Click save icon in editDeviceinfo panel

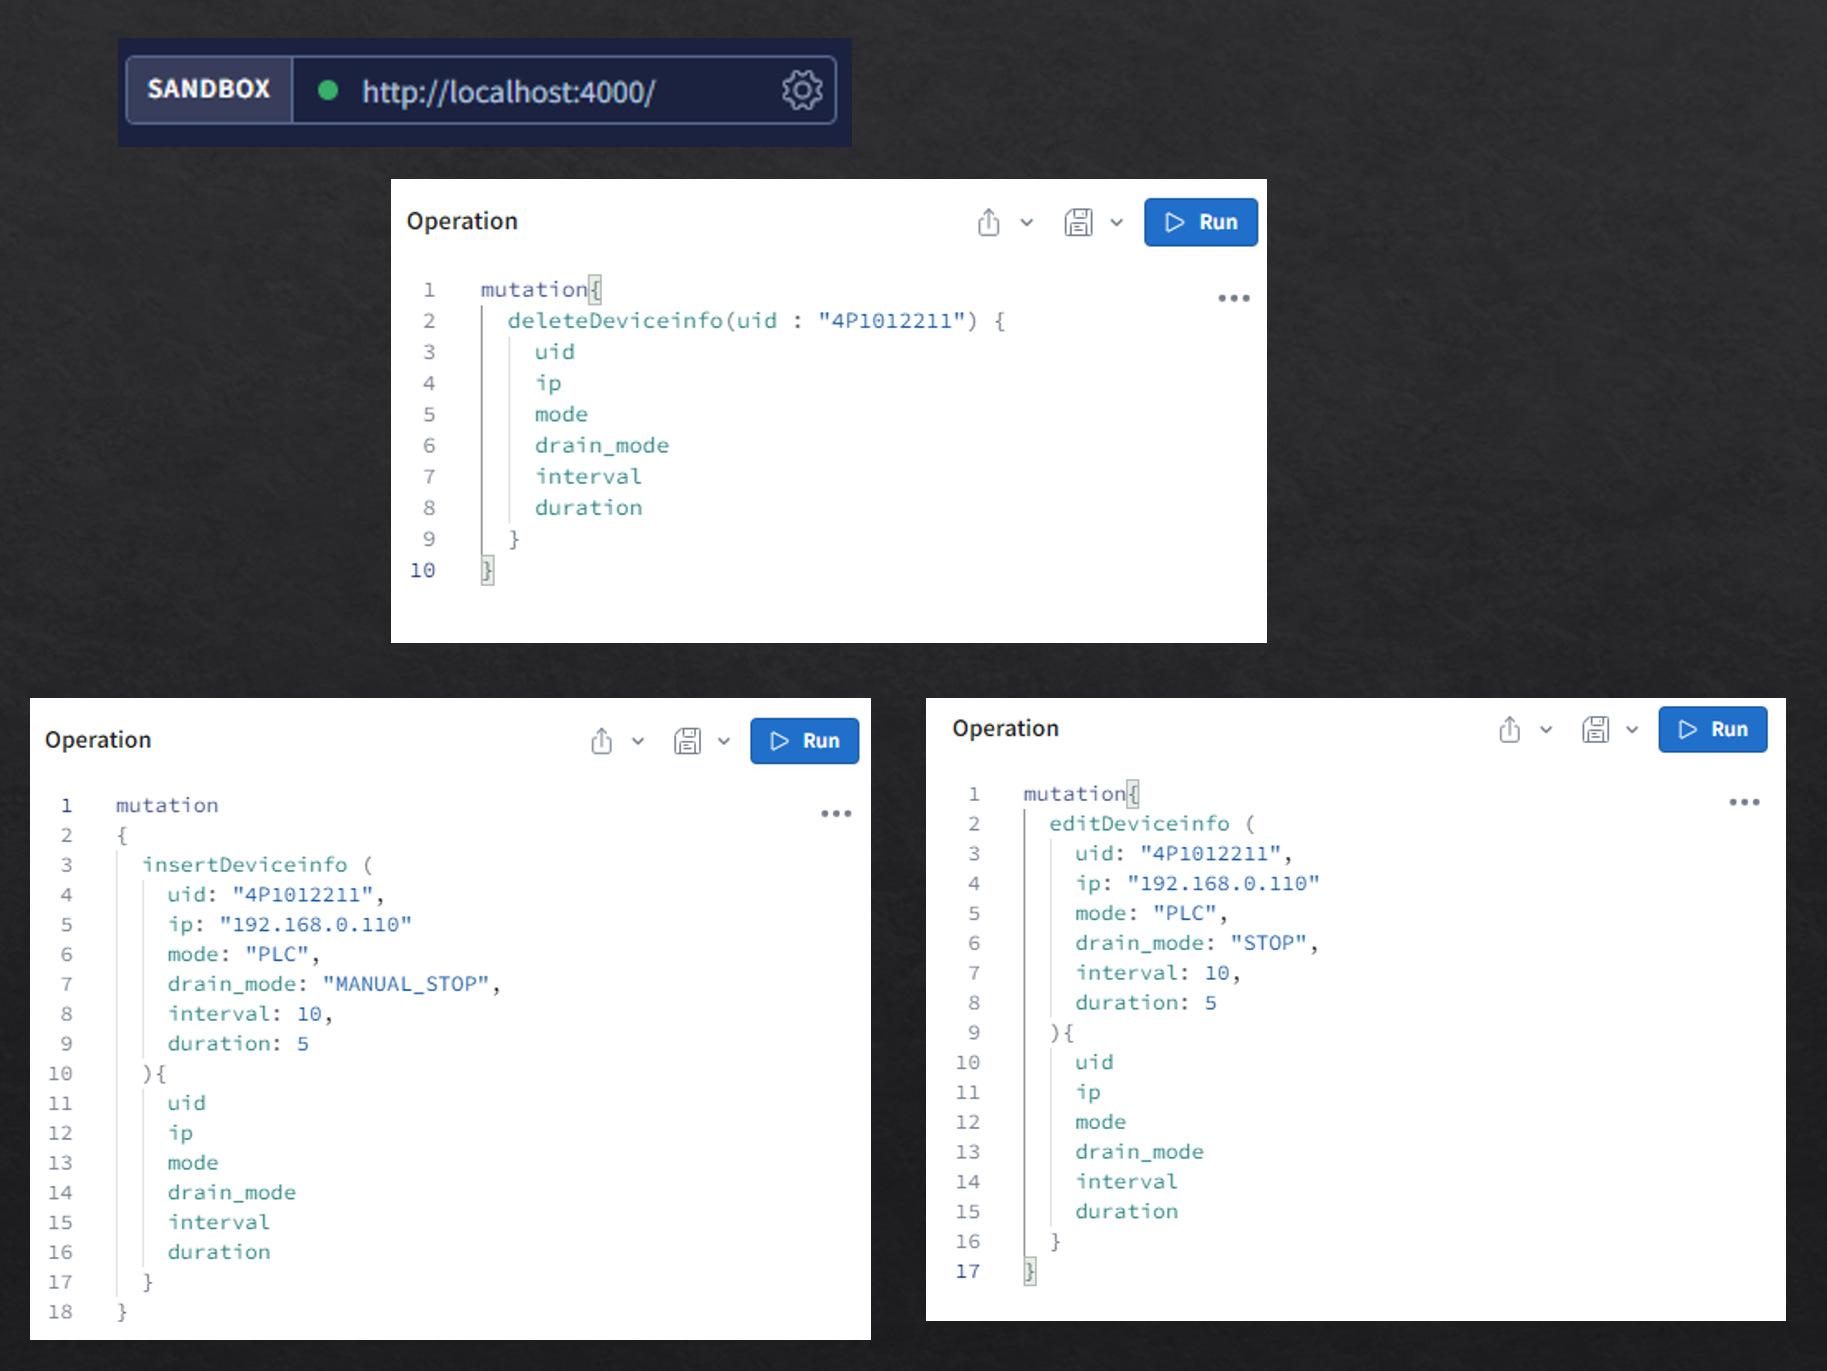[x=1596, y=730]
